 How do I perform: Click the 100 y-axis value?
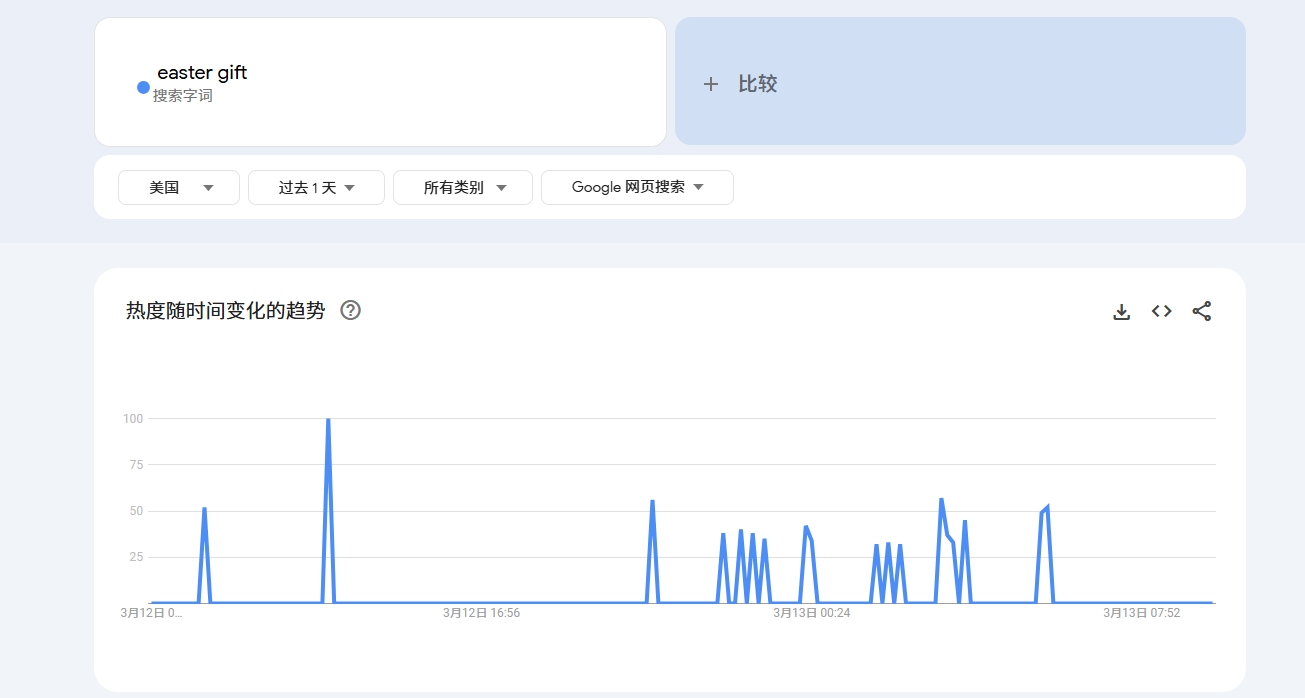point(133,418)
